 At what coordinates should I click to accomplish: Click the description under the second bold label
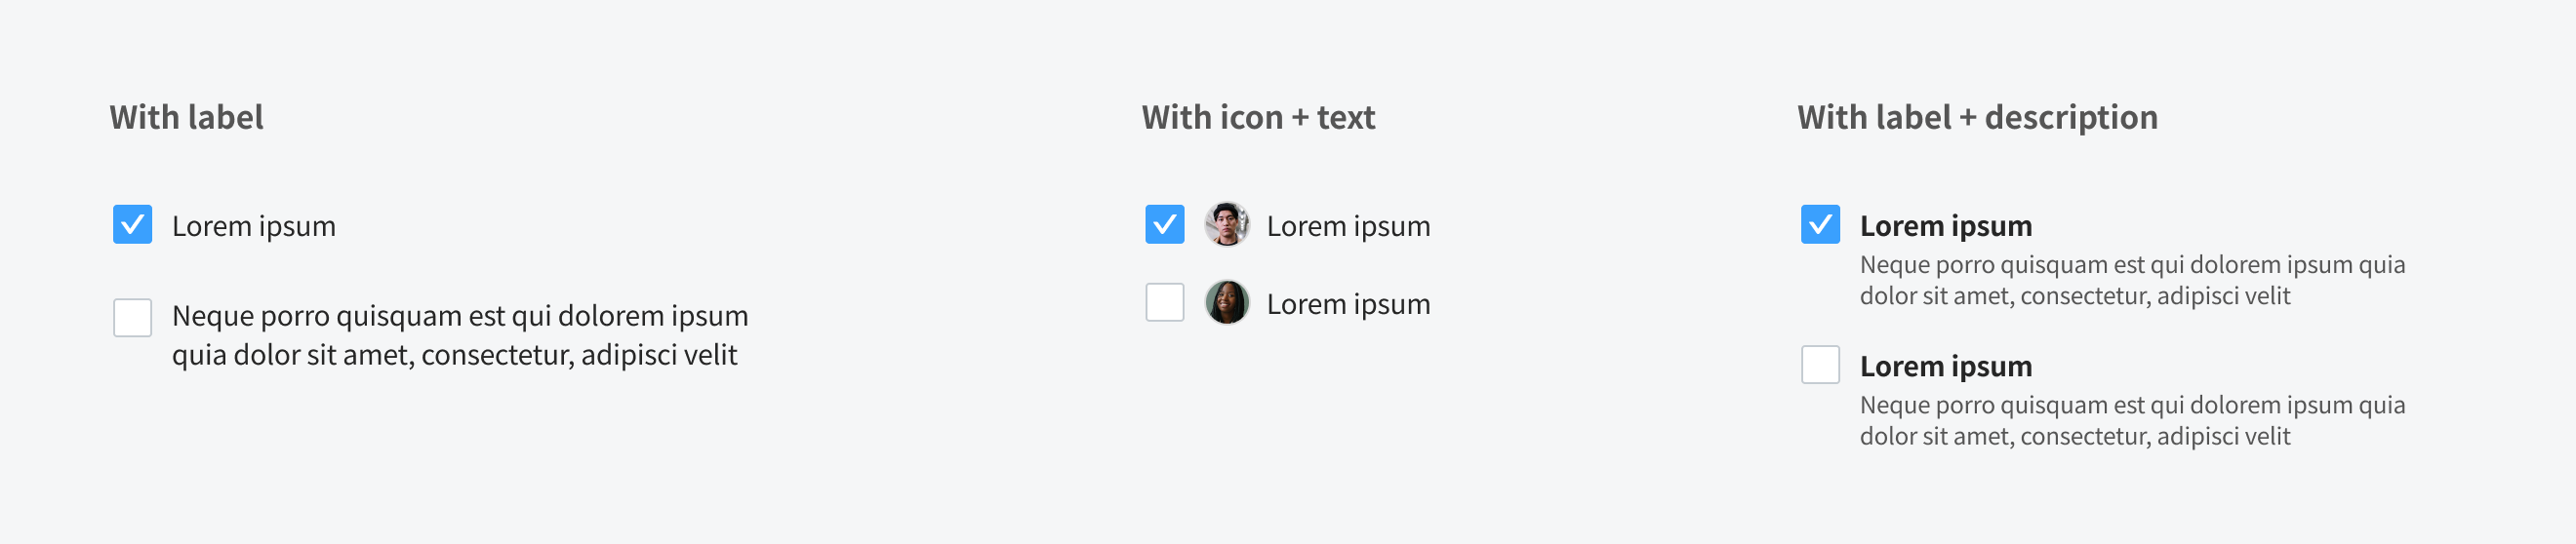2132,421
